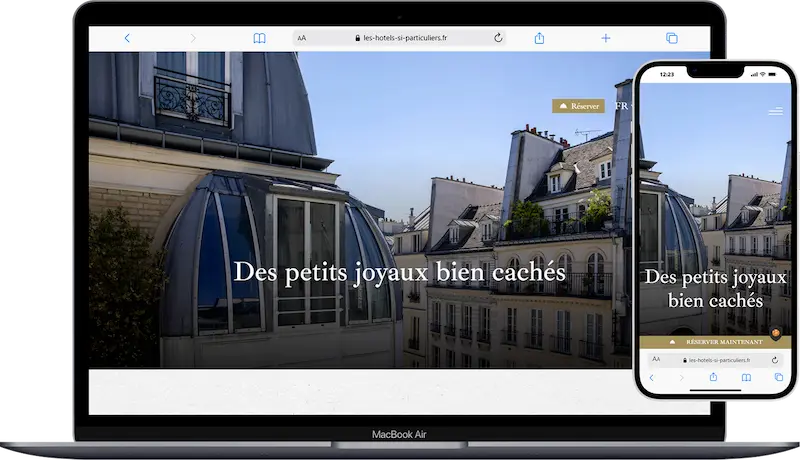Image resolution: width=800 pixels, height=460 pixels.
Task: Add a new tab with the plus icon
Action: coord(606,38)
